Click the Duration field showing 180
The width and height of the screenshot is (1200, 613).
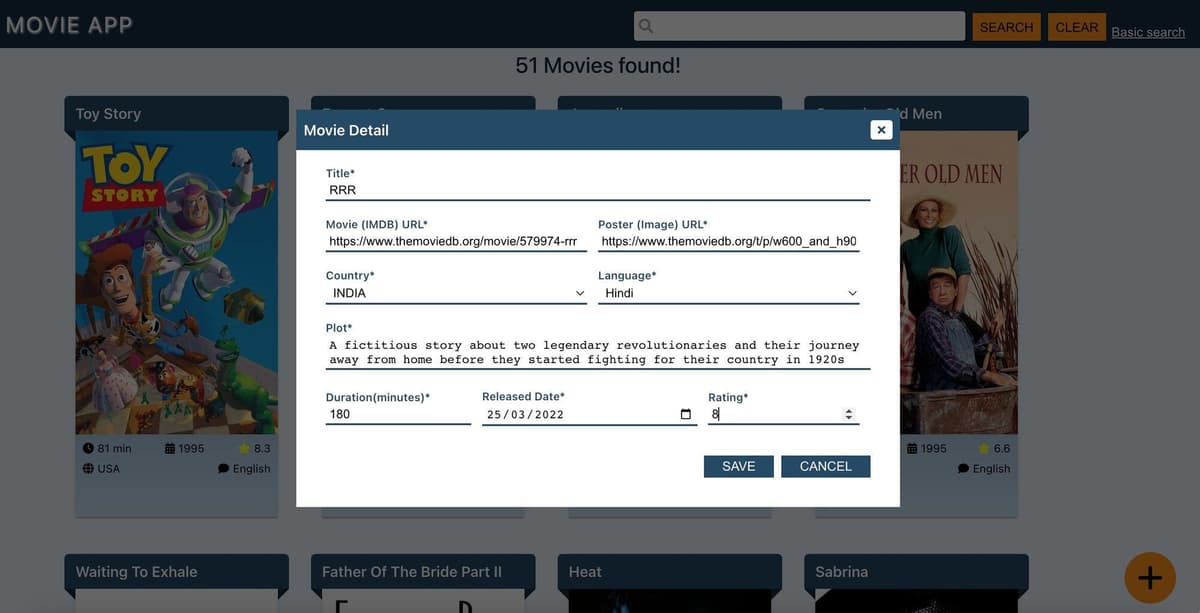click(398, 414)
